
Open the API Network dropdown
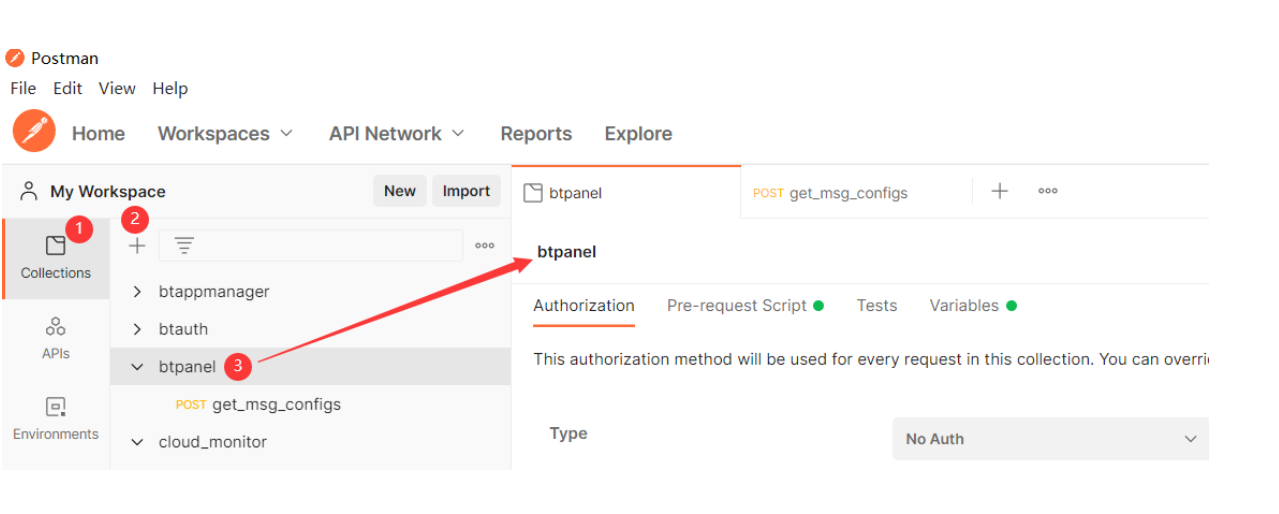[396, 134]
